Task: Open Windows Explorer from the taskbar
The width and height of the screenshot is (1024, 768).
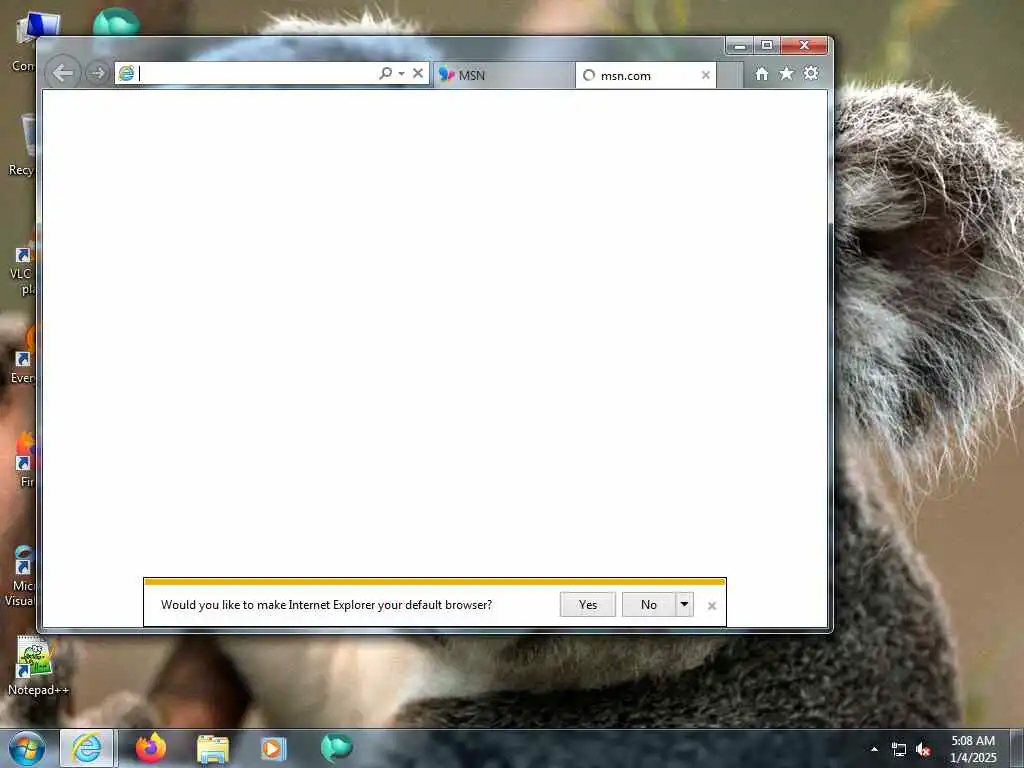Action: [x=213, y=749]
